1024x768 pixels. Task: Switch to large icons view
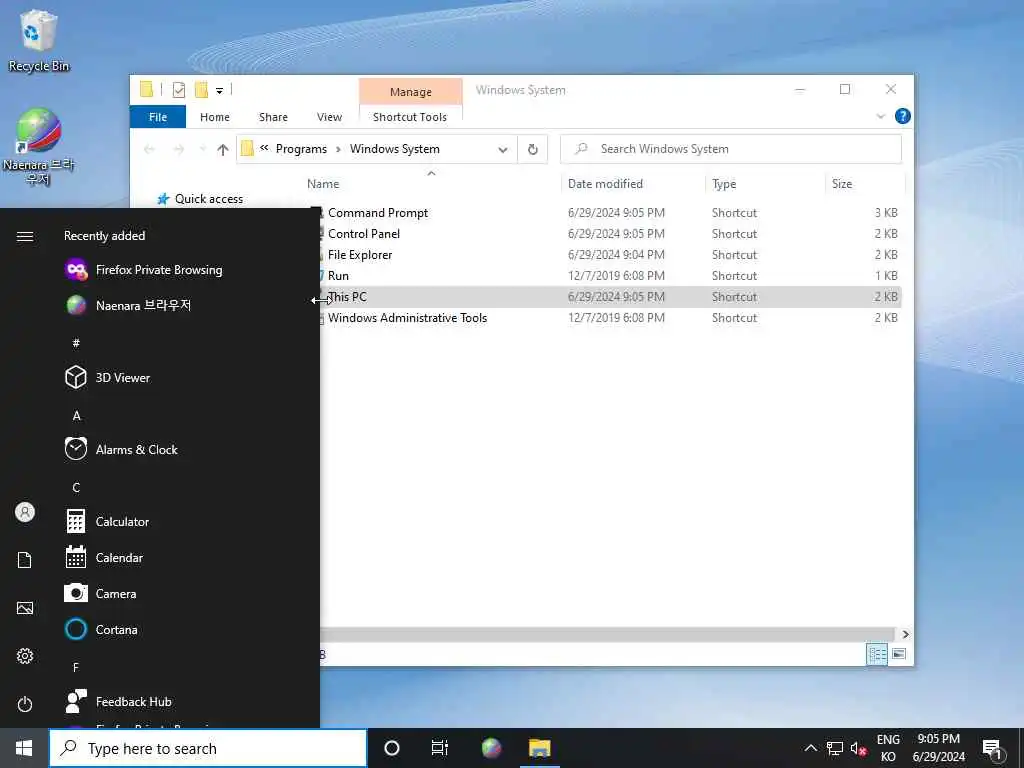point(899,654)
